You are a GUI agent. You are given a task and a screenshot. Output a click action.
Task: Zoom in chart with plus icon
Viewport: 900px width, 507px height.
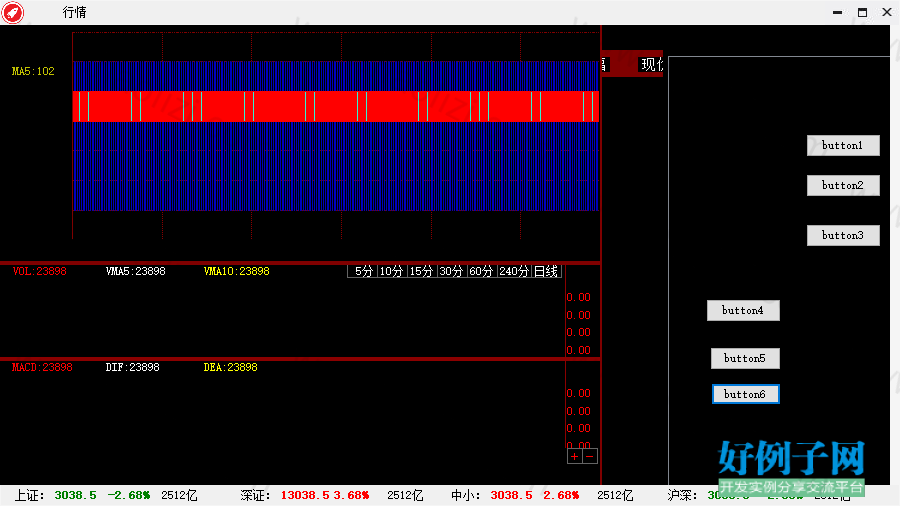(x=575, y=456)
